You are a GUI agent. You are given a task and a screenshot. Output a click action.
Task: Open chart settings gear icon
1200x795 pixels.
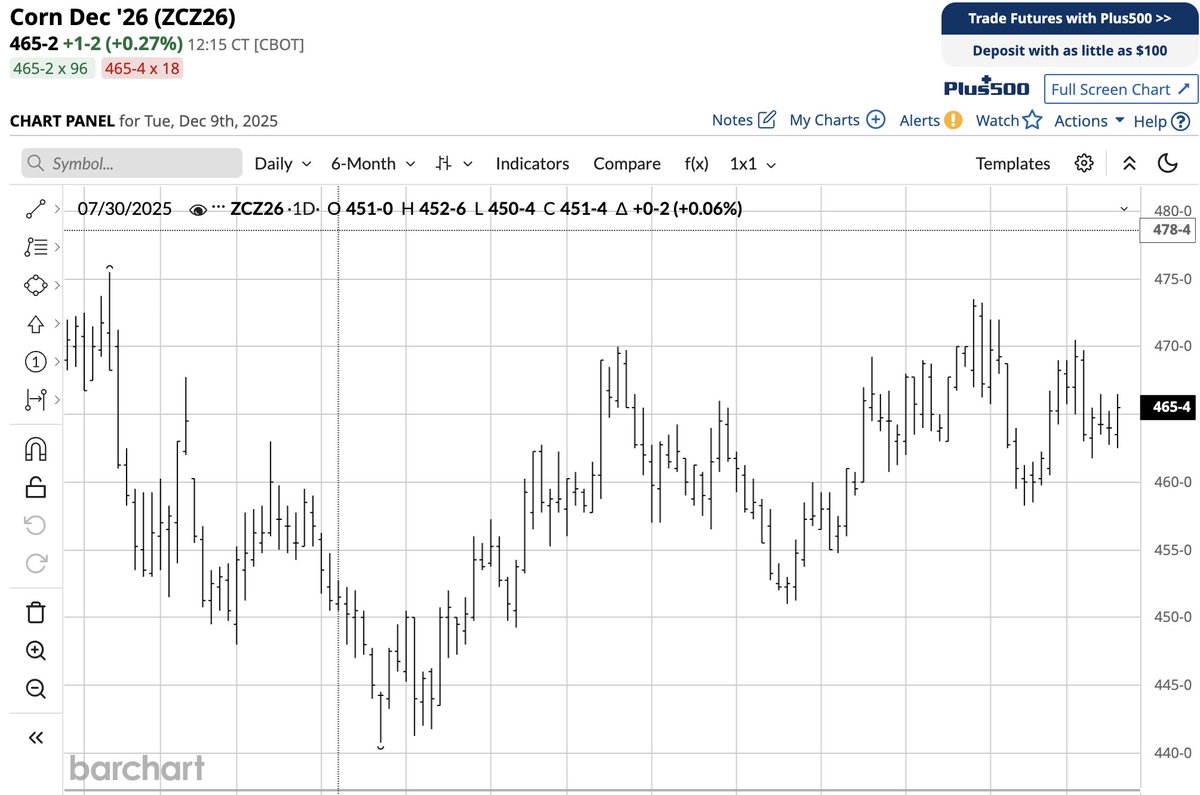pos(1084,163)
